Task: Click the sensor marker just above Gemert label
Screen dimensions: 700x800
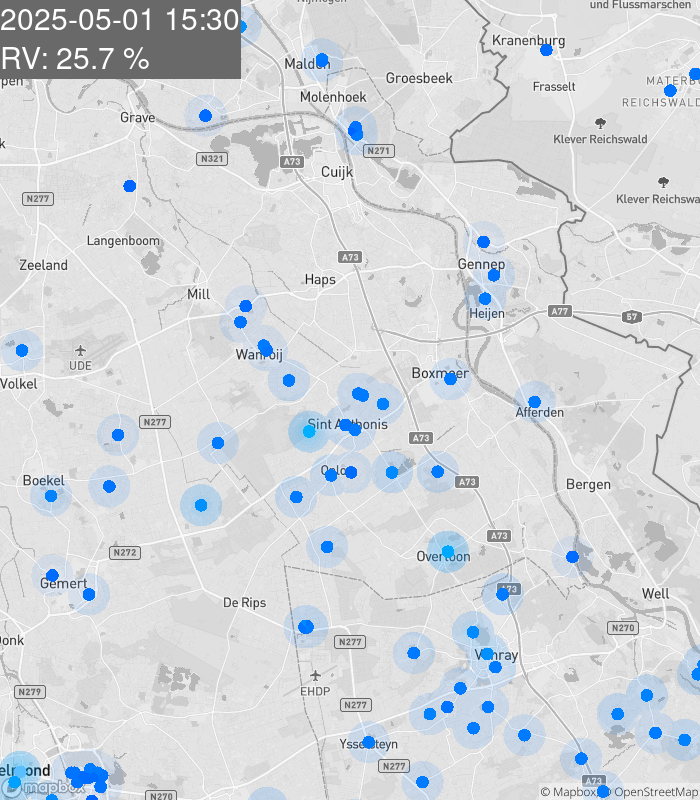Action: coord(52,576)
